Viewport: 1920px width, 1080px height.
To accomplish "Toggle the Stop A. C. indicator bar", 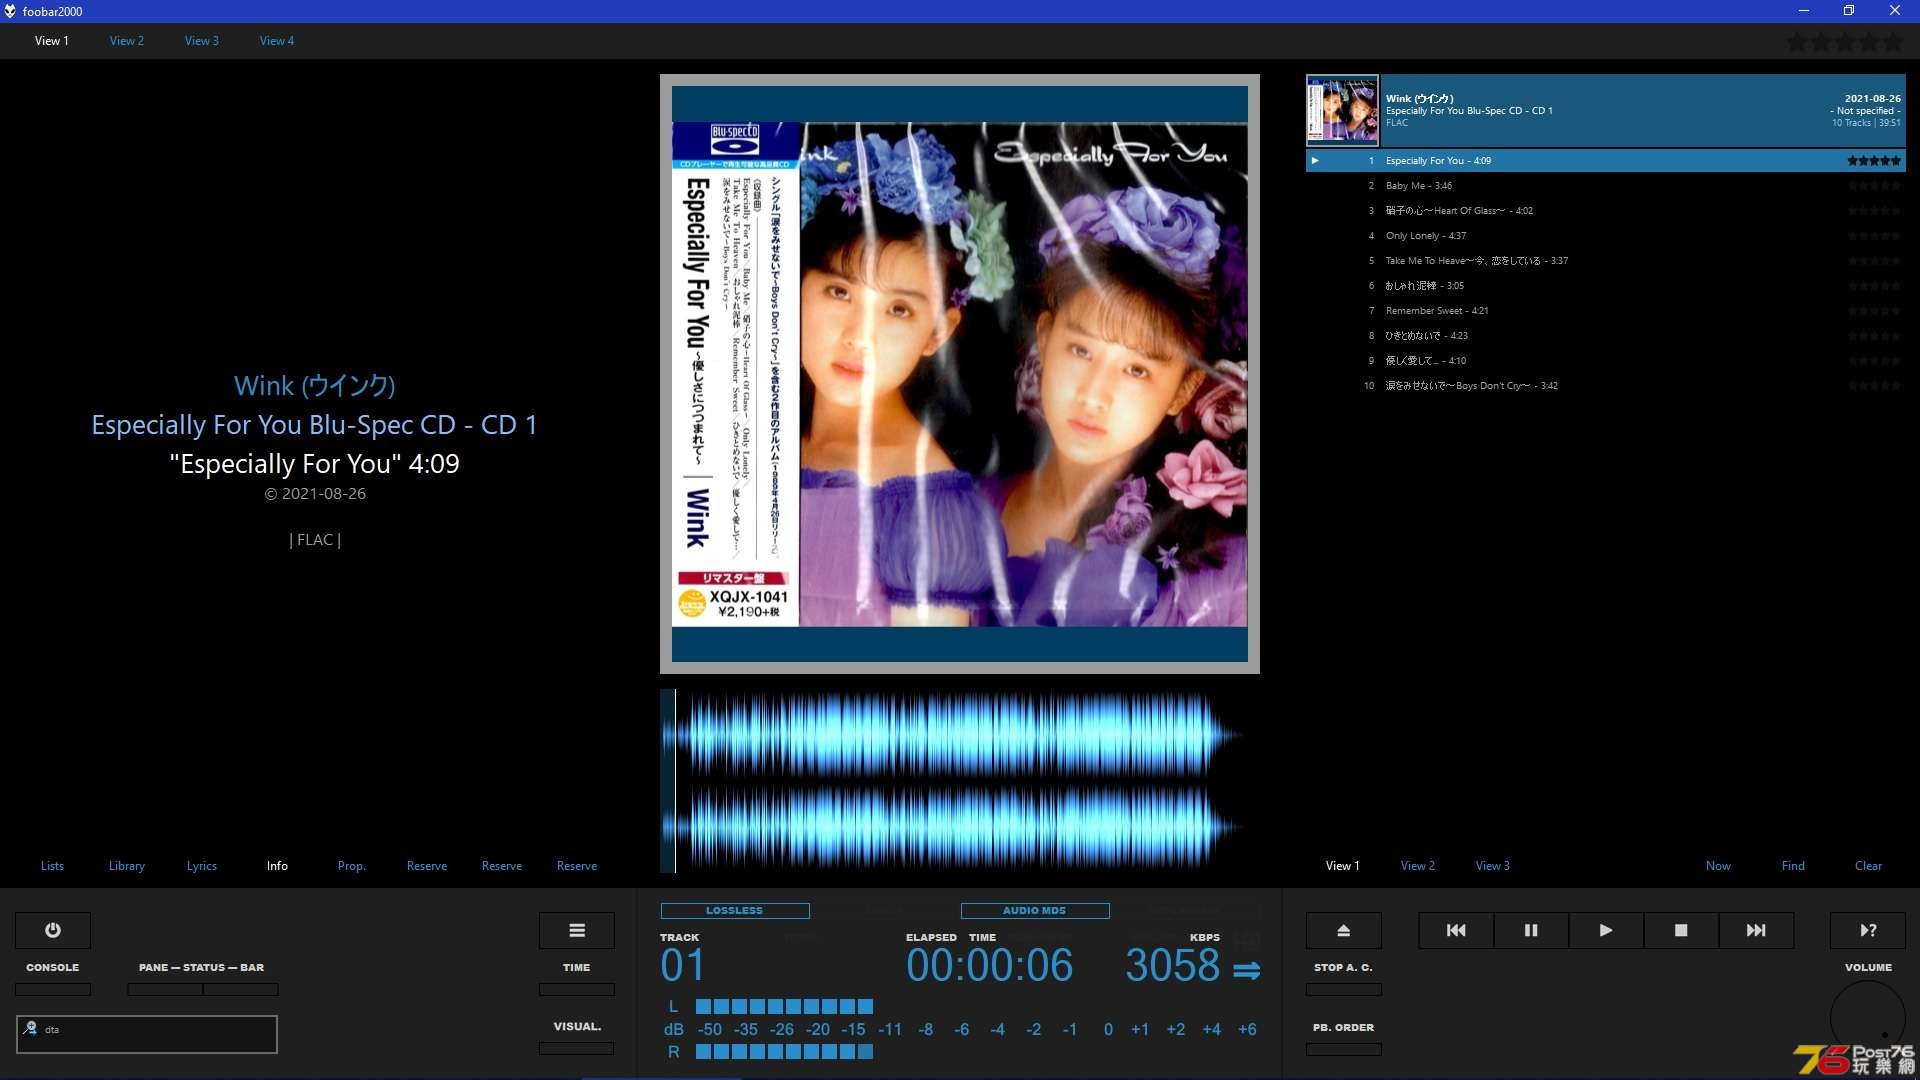I will point(1344,989).
